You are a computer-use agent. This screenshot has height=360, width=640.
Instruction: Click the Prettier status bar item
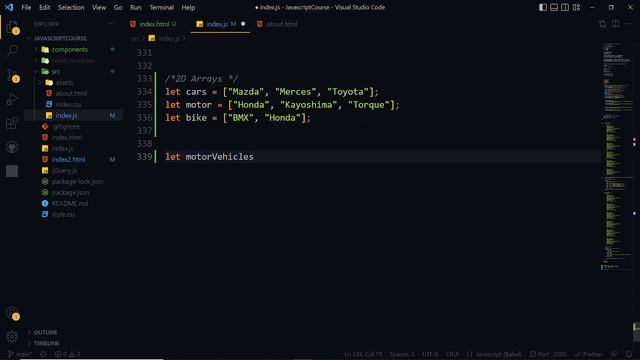click(x=588, y=354)
